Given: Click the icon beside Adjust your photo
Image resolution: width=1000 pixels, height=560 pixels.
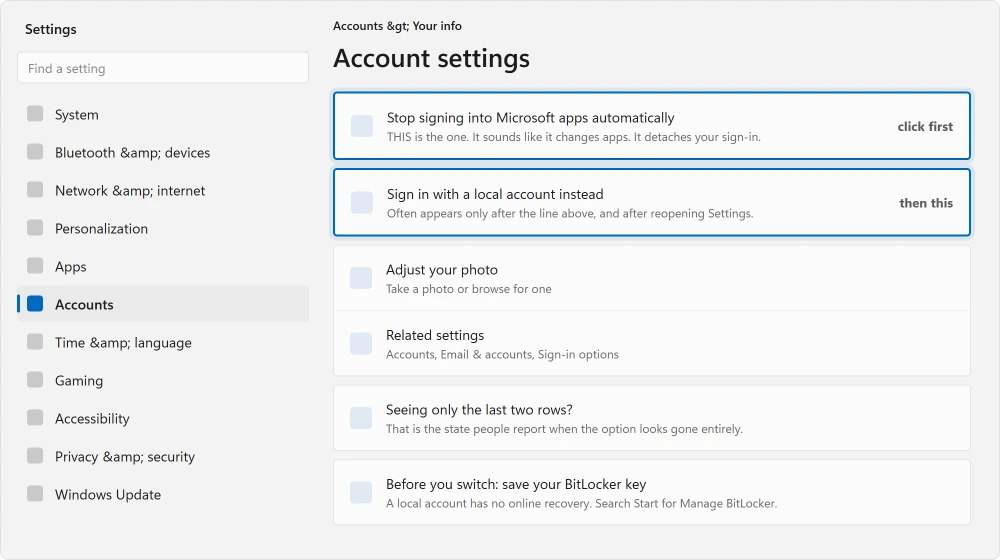Looking at the screenshot, I should point(361,278).
